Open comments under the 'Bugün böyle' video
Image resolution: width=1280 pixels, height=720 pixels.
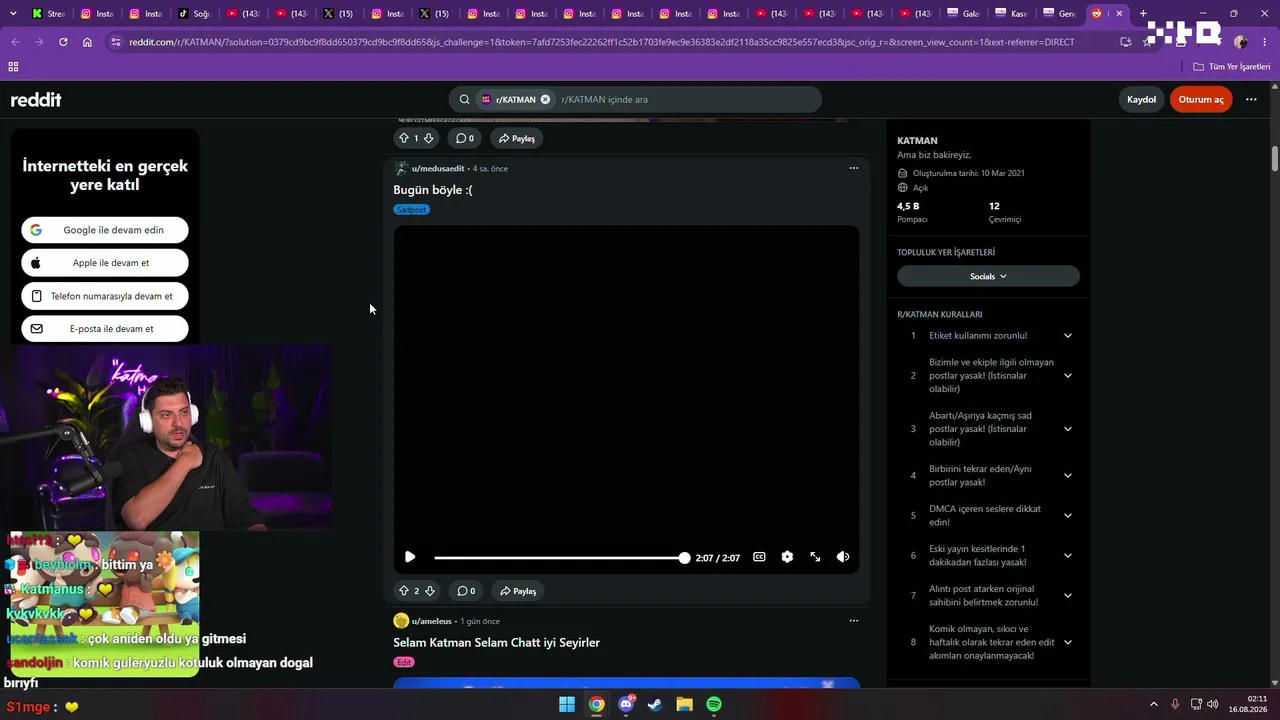465,591
